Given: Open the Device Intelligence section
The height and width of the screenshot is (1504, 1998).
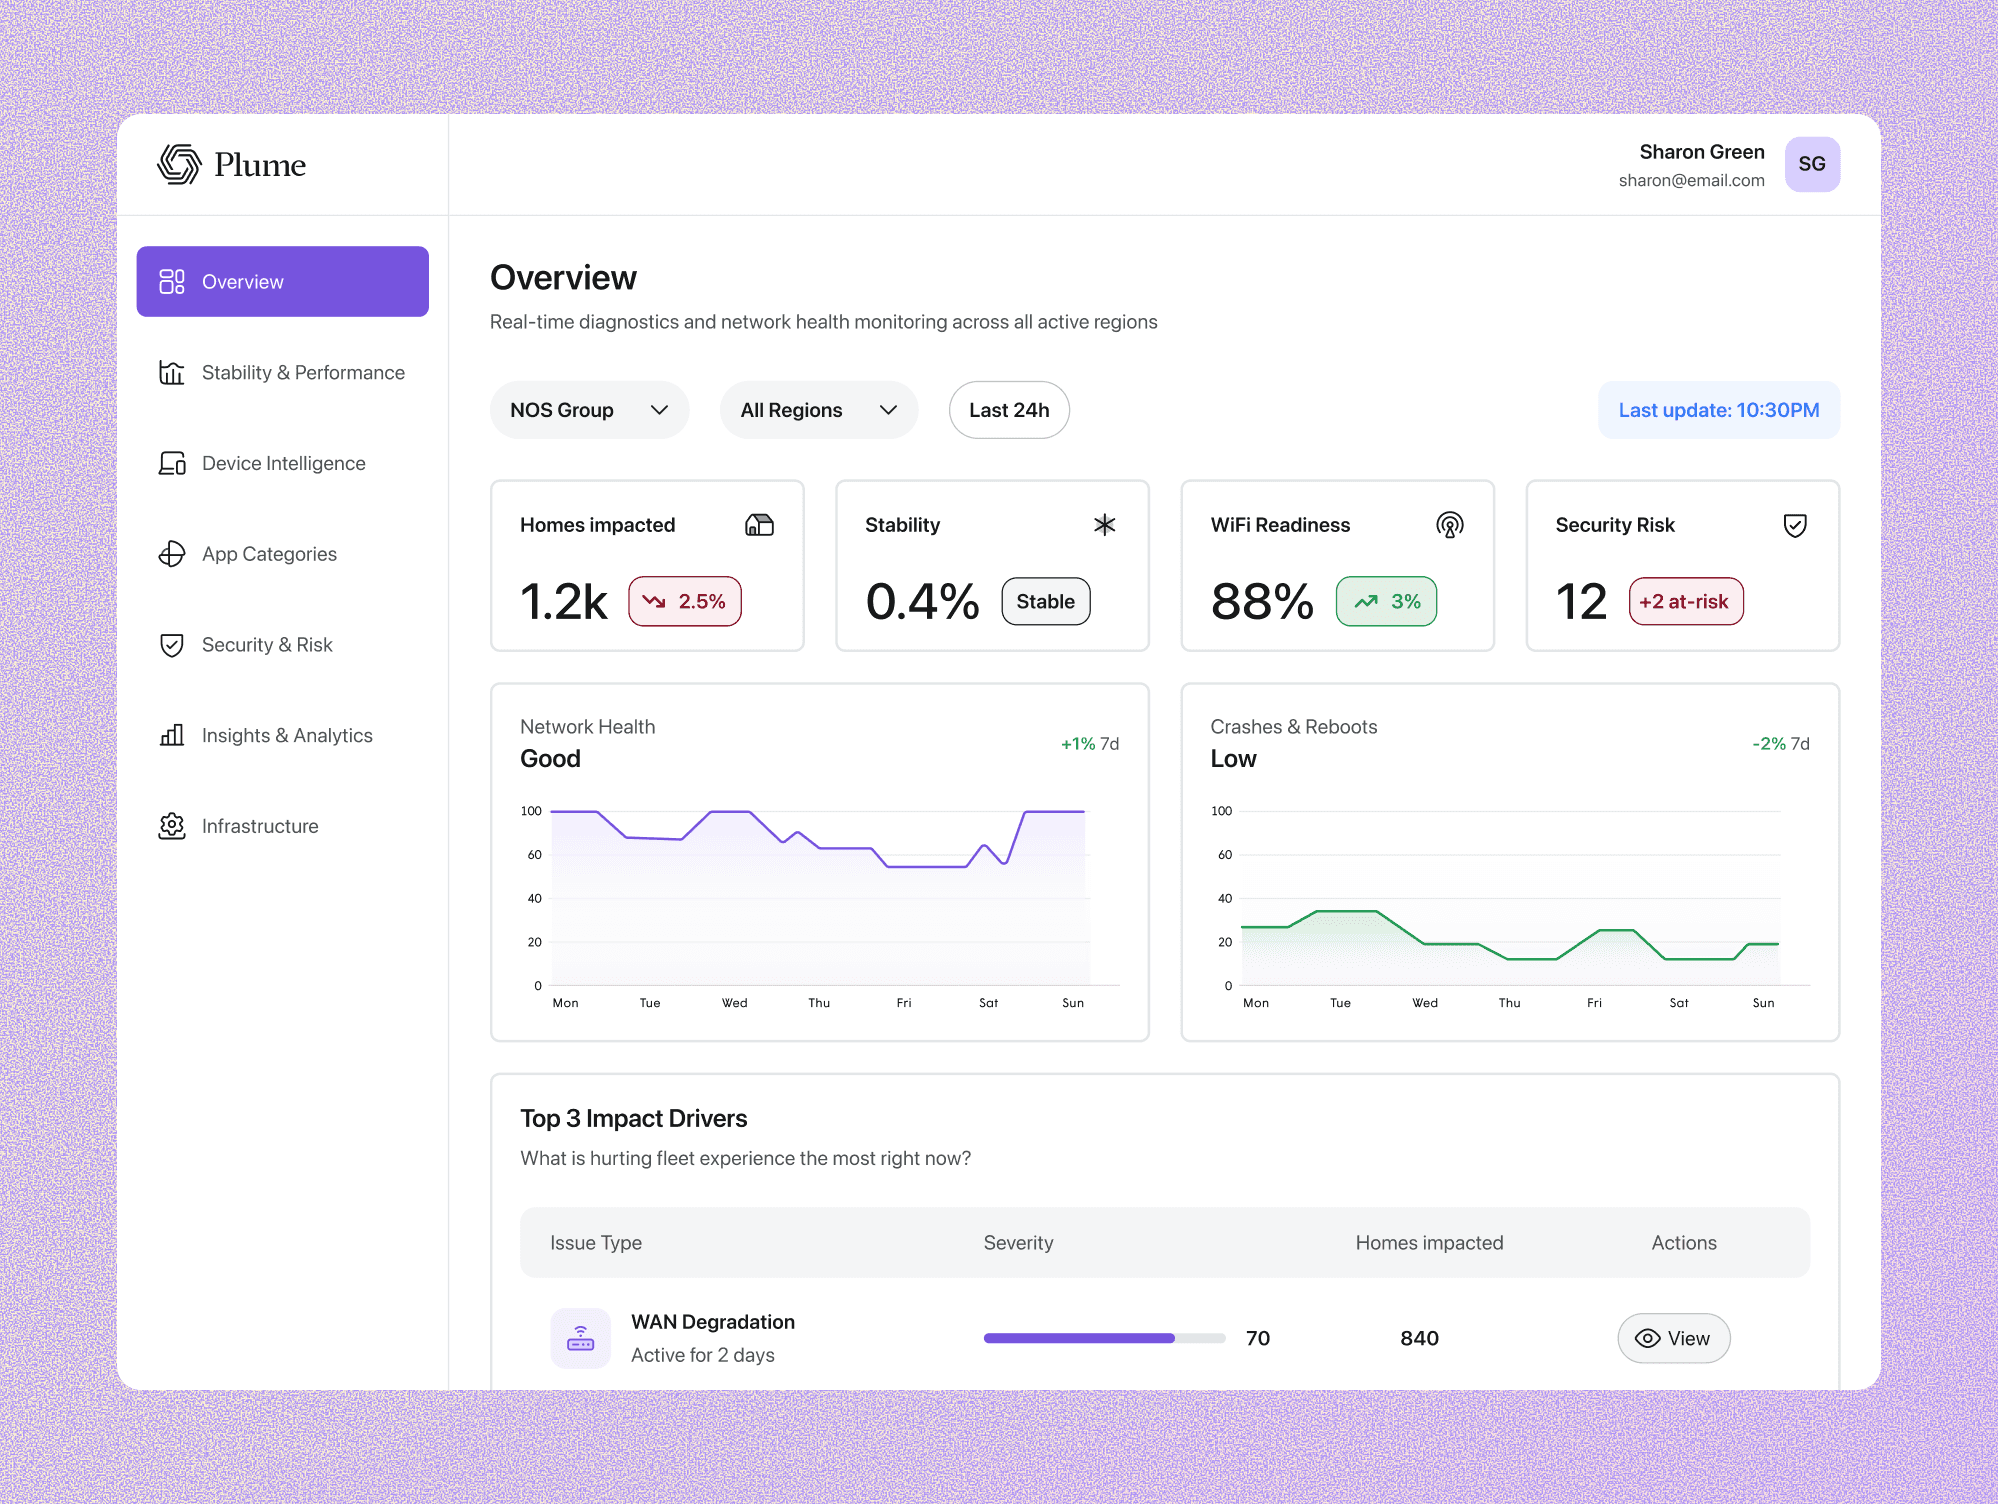Looking at the screenshot, I should 283,463.
